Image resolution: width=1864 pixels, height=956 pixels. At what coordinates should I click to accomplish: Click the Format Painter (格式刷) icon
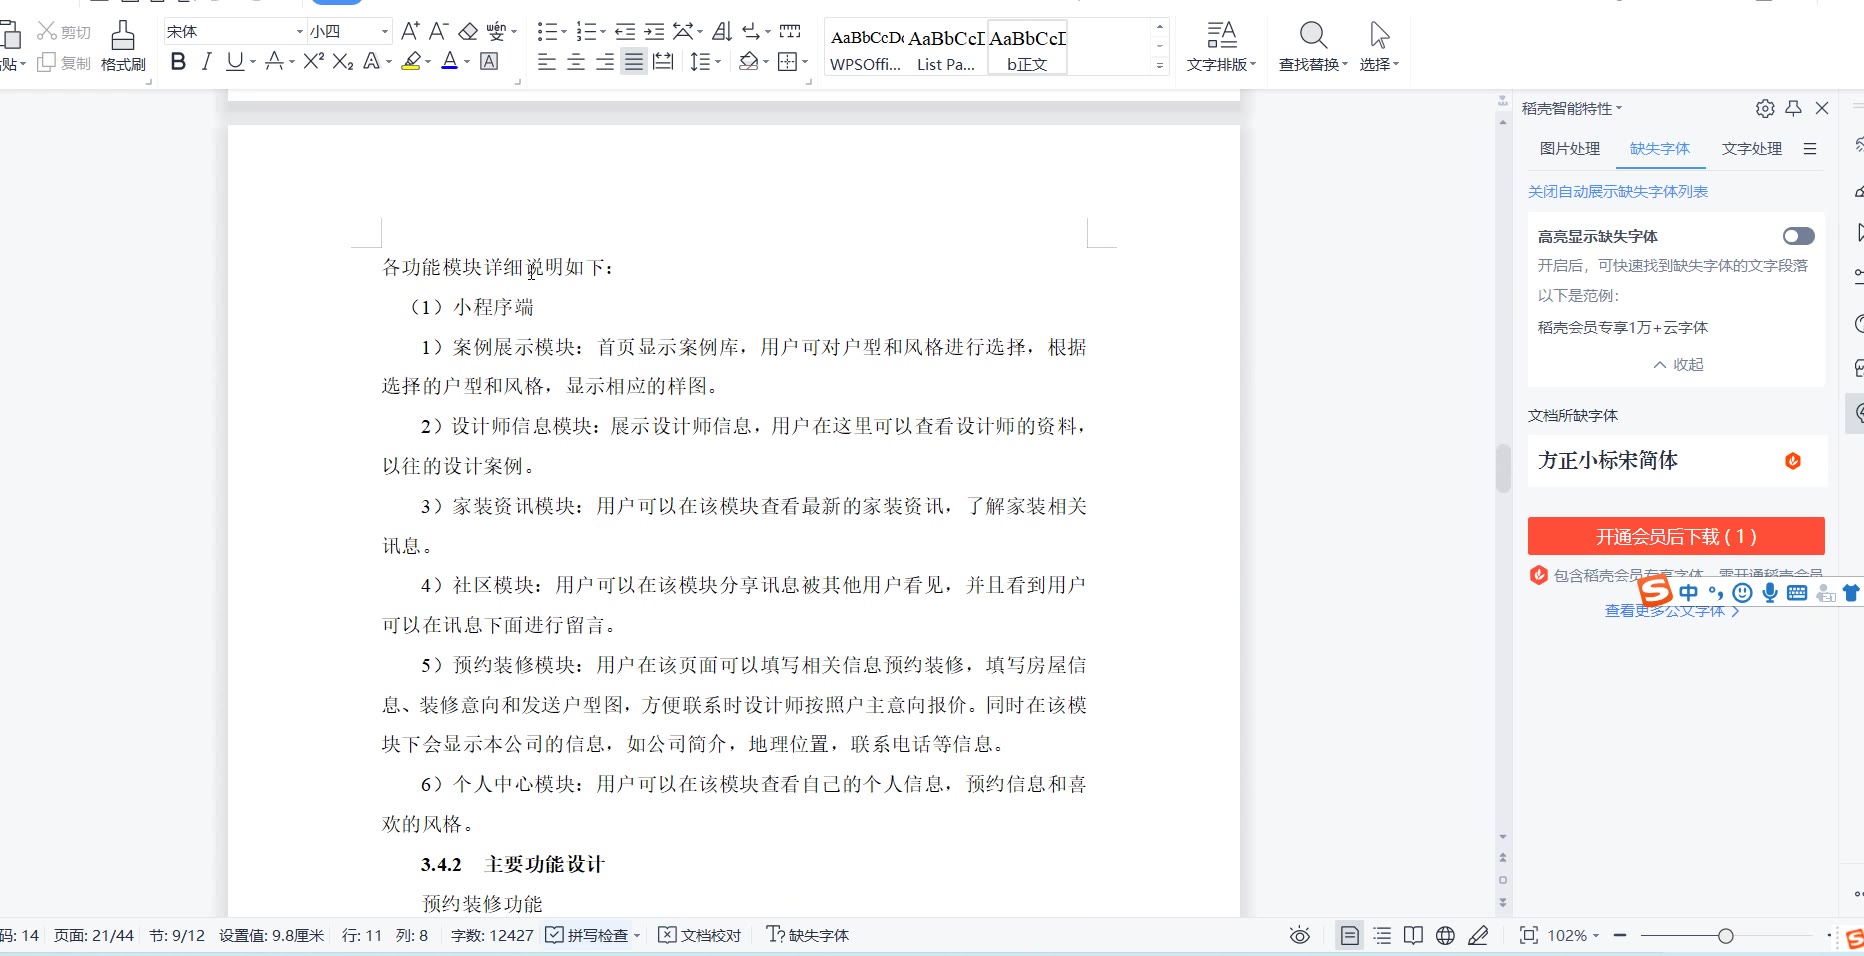pos(123,36)
